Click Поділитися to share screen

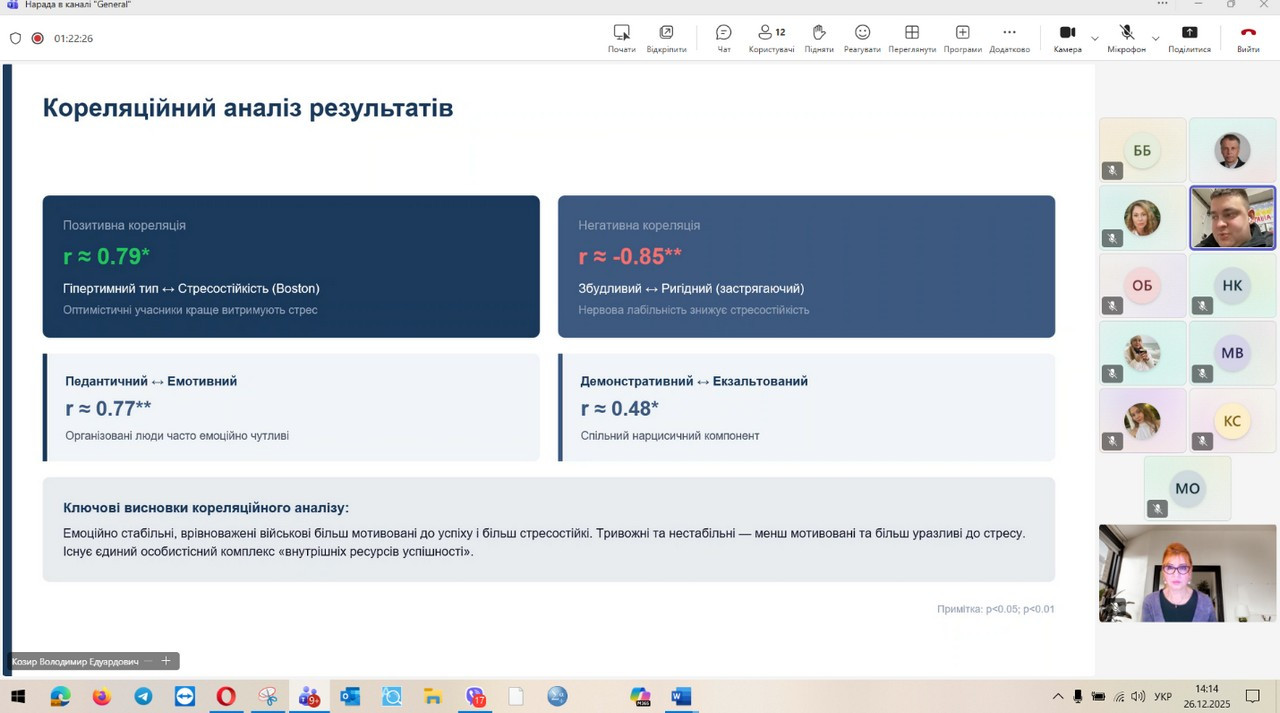click(1189, 38)
